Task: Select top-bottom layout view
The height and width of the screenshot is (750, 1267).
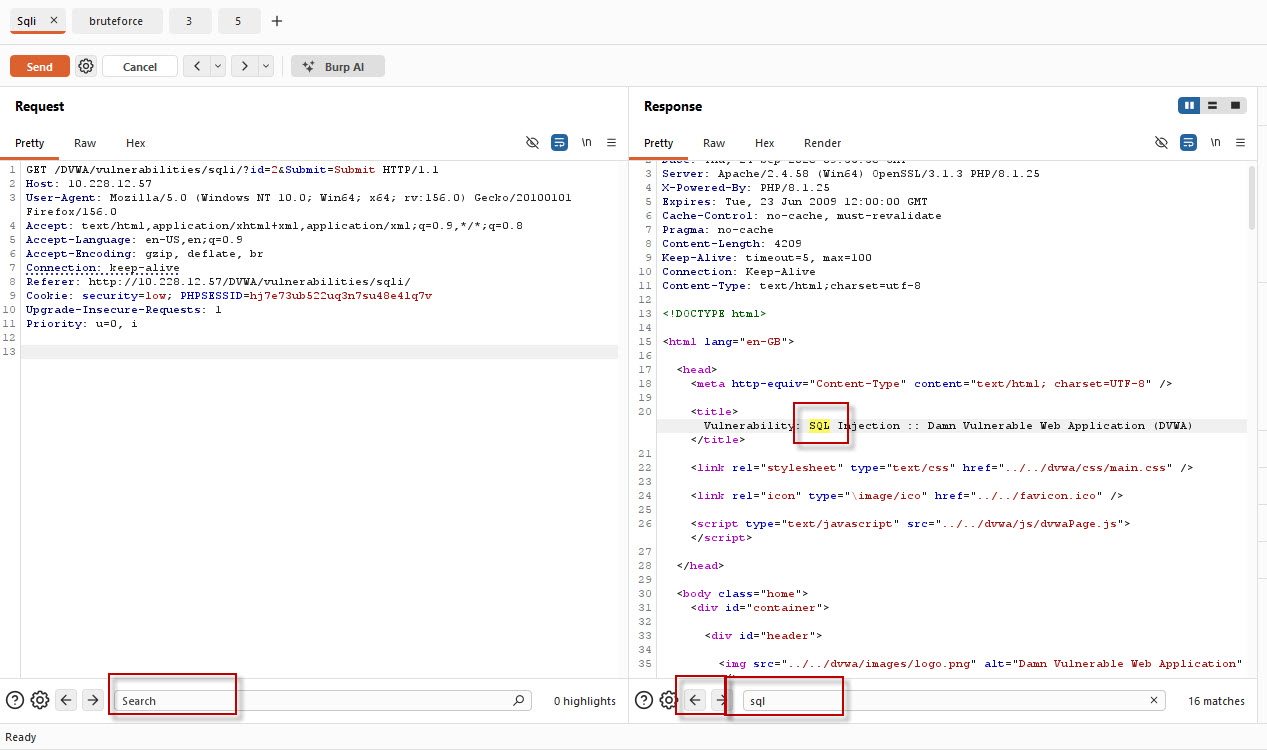Action: pyautogui.click(x=1212, y=105)
